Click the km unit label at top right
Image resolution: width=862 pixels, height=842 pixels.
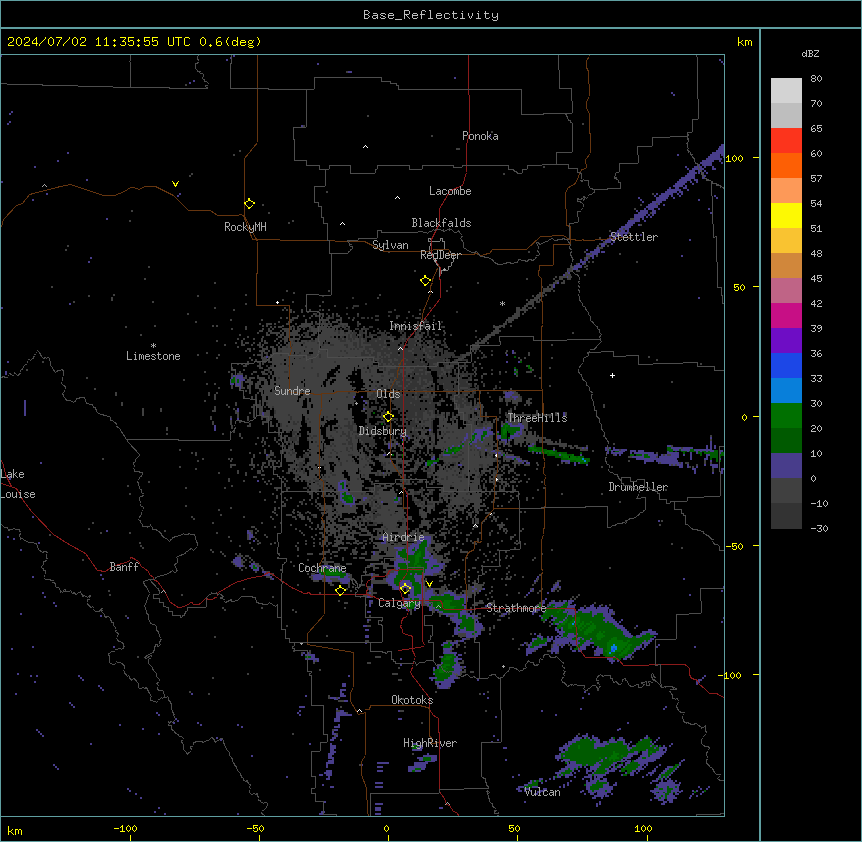click(x=744, y=42)
